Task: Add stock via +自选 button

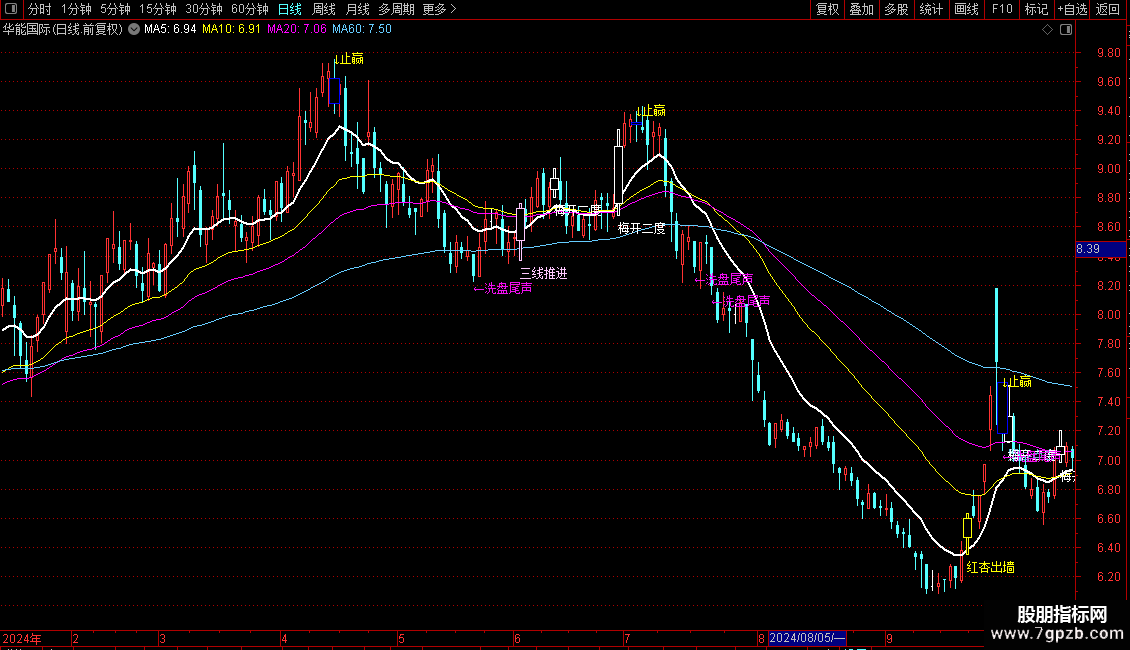Action: [1072, 9]
